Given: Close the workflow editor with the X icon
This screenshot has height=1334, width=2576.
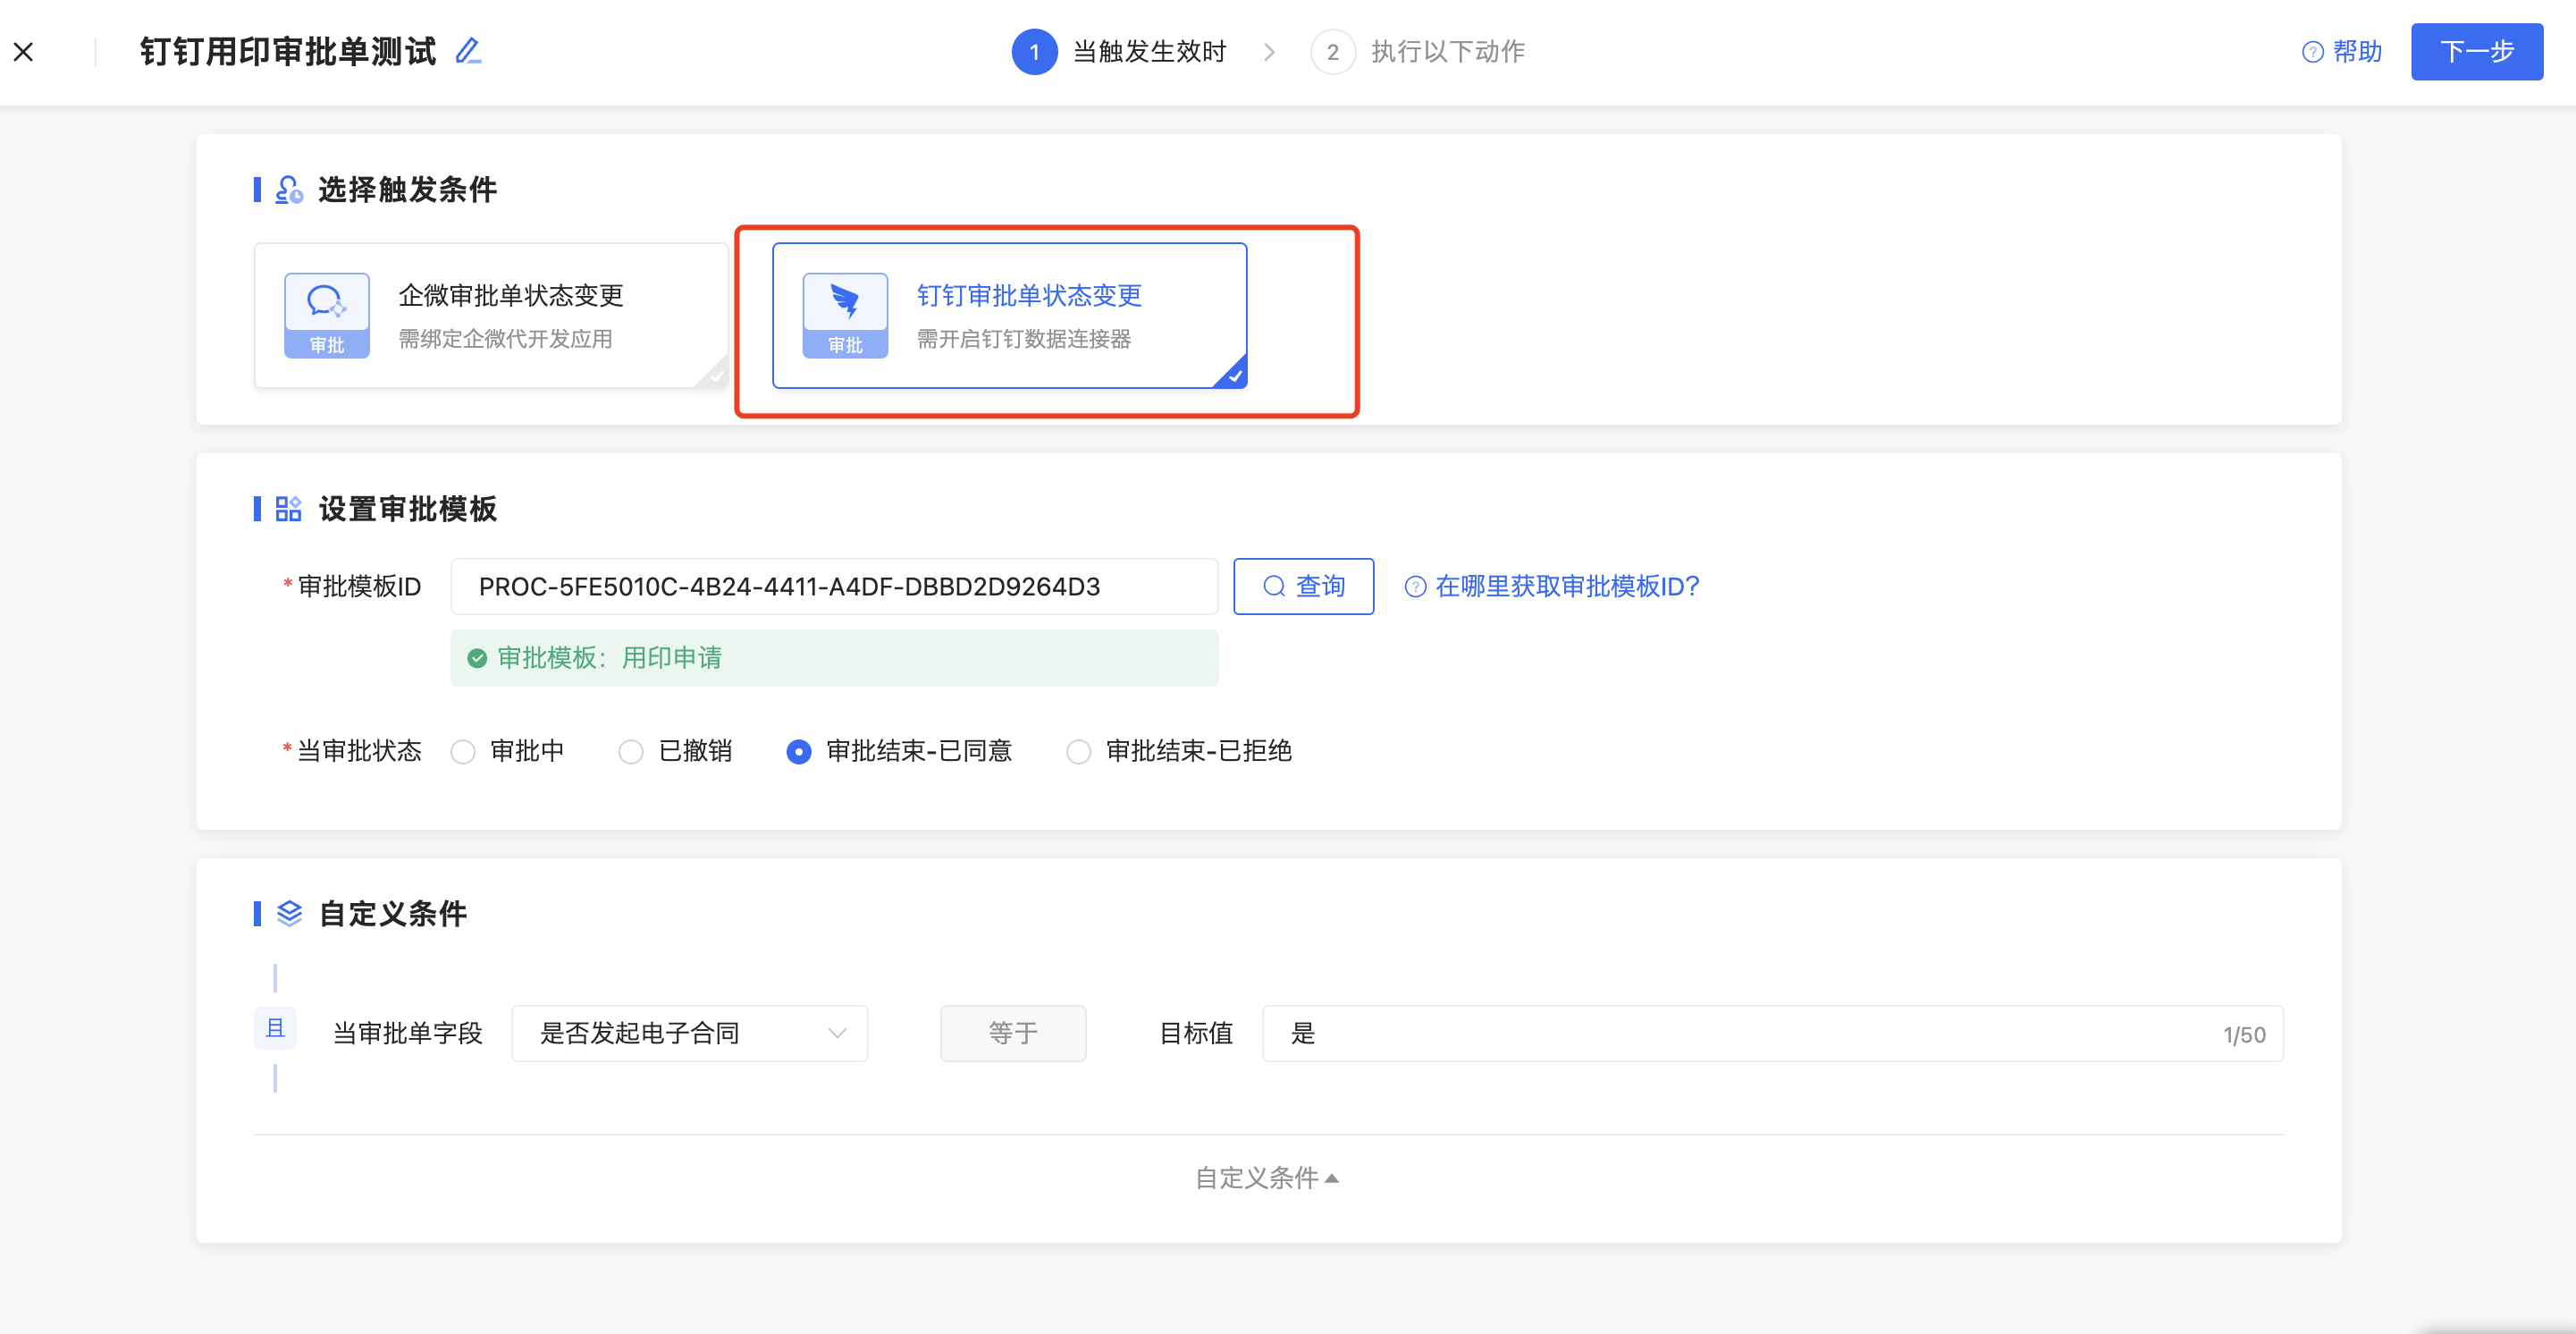Looking at the screenshot, I should point(24,51).
